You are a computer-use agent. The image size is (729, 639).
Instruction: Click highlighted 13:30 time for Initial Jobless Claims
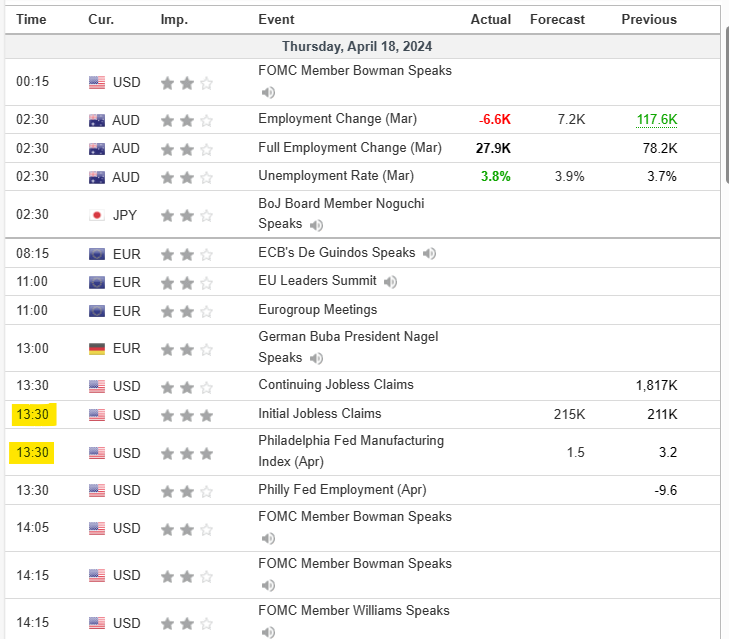tap(33, 414)
